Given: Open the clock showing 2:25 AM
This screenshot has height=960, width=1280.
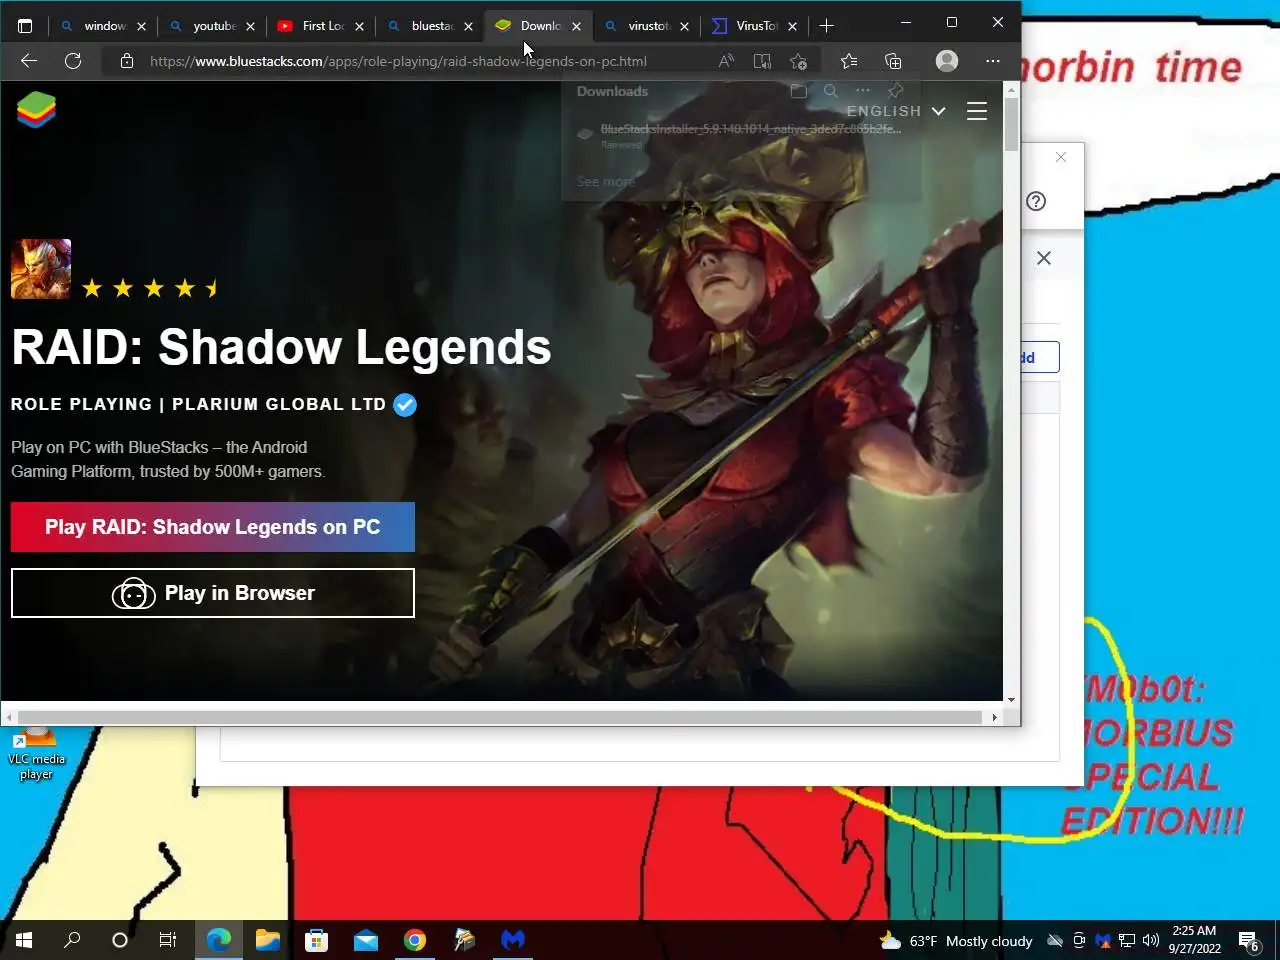Looking at the screenshot, I should click(x=1194, y=940).
